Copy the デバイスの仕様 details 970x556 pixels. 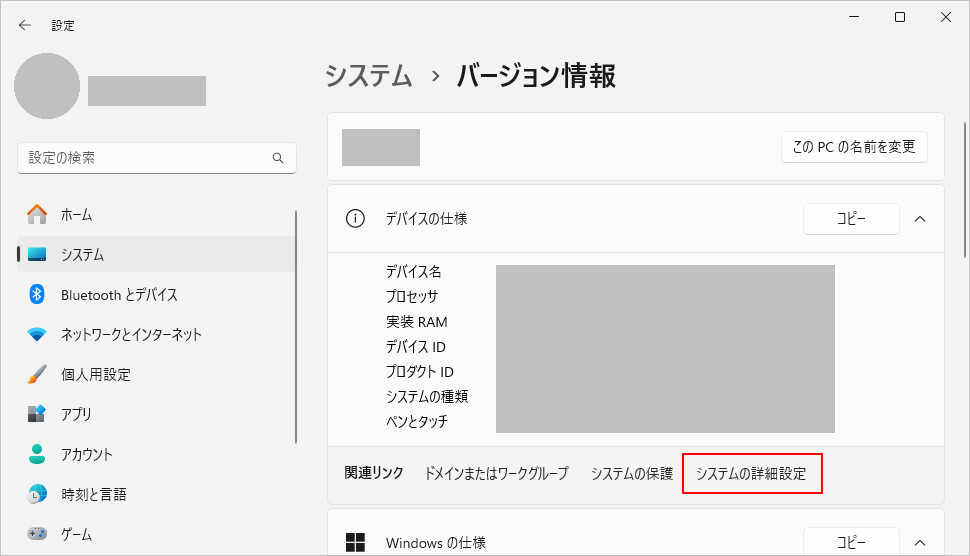[x=851, y=219]
